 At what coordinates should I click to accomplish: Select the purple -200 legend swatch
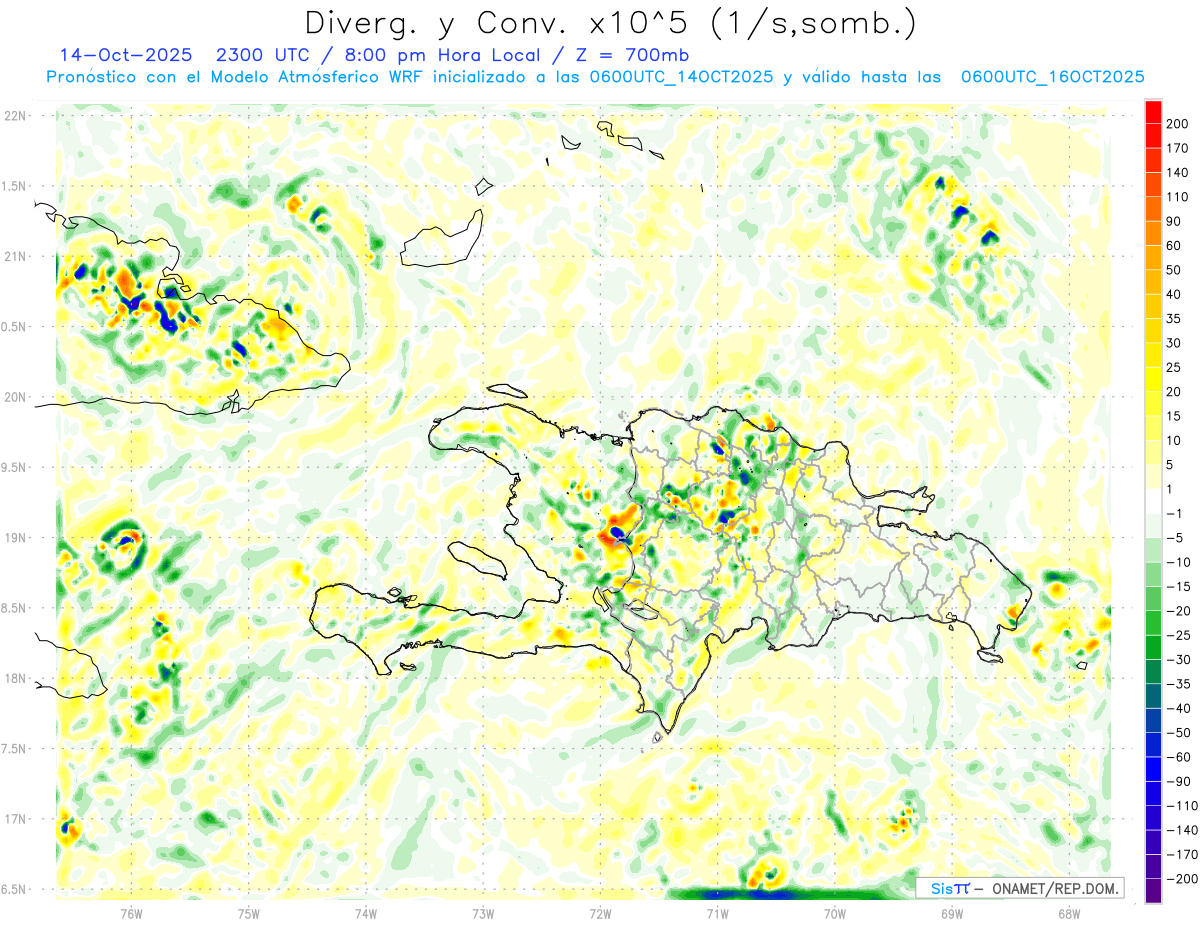pos(1153,890)
